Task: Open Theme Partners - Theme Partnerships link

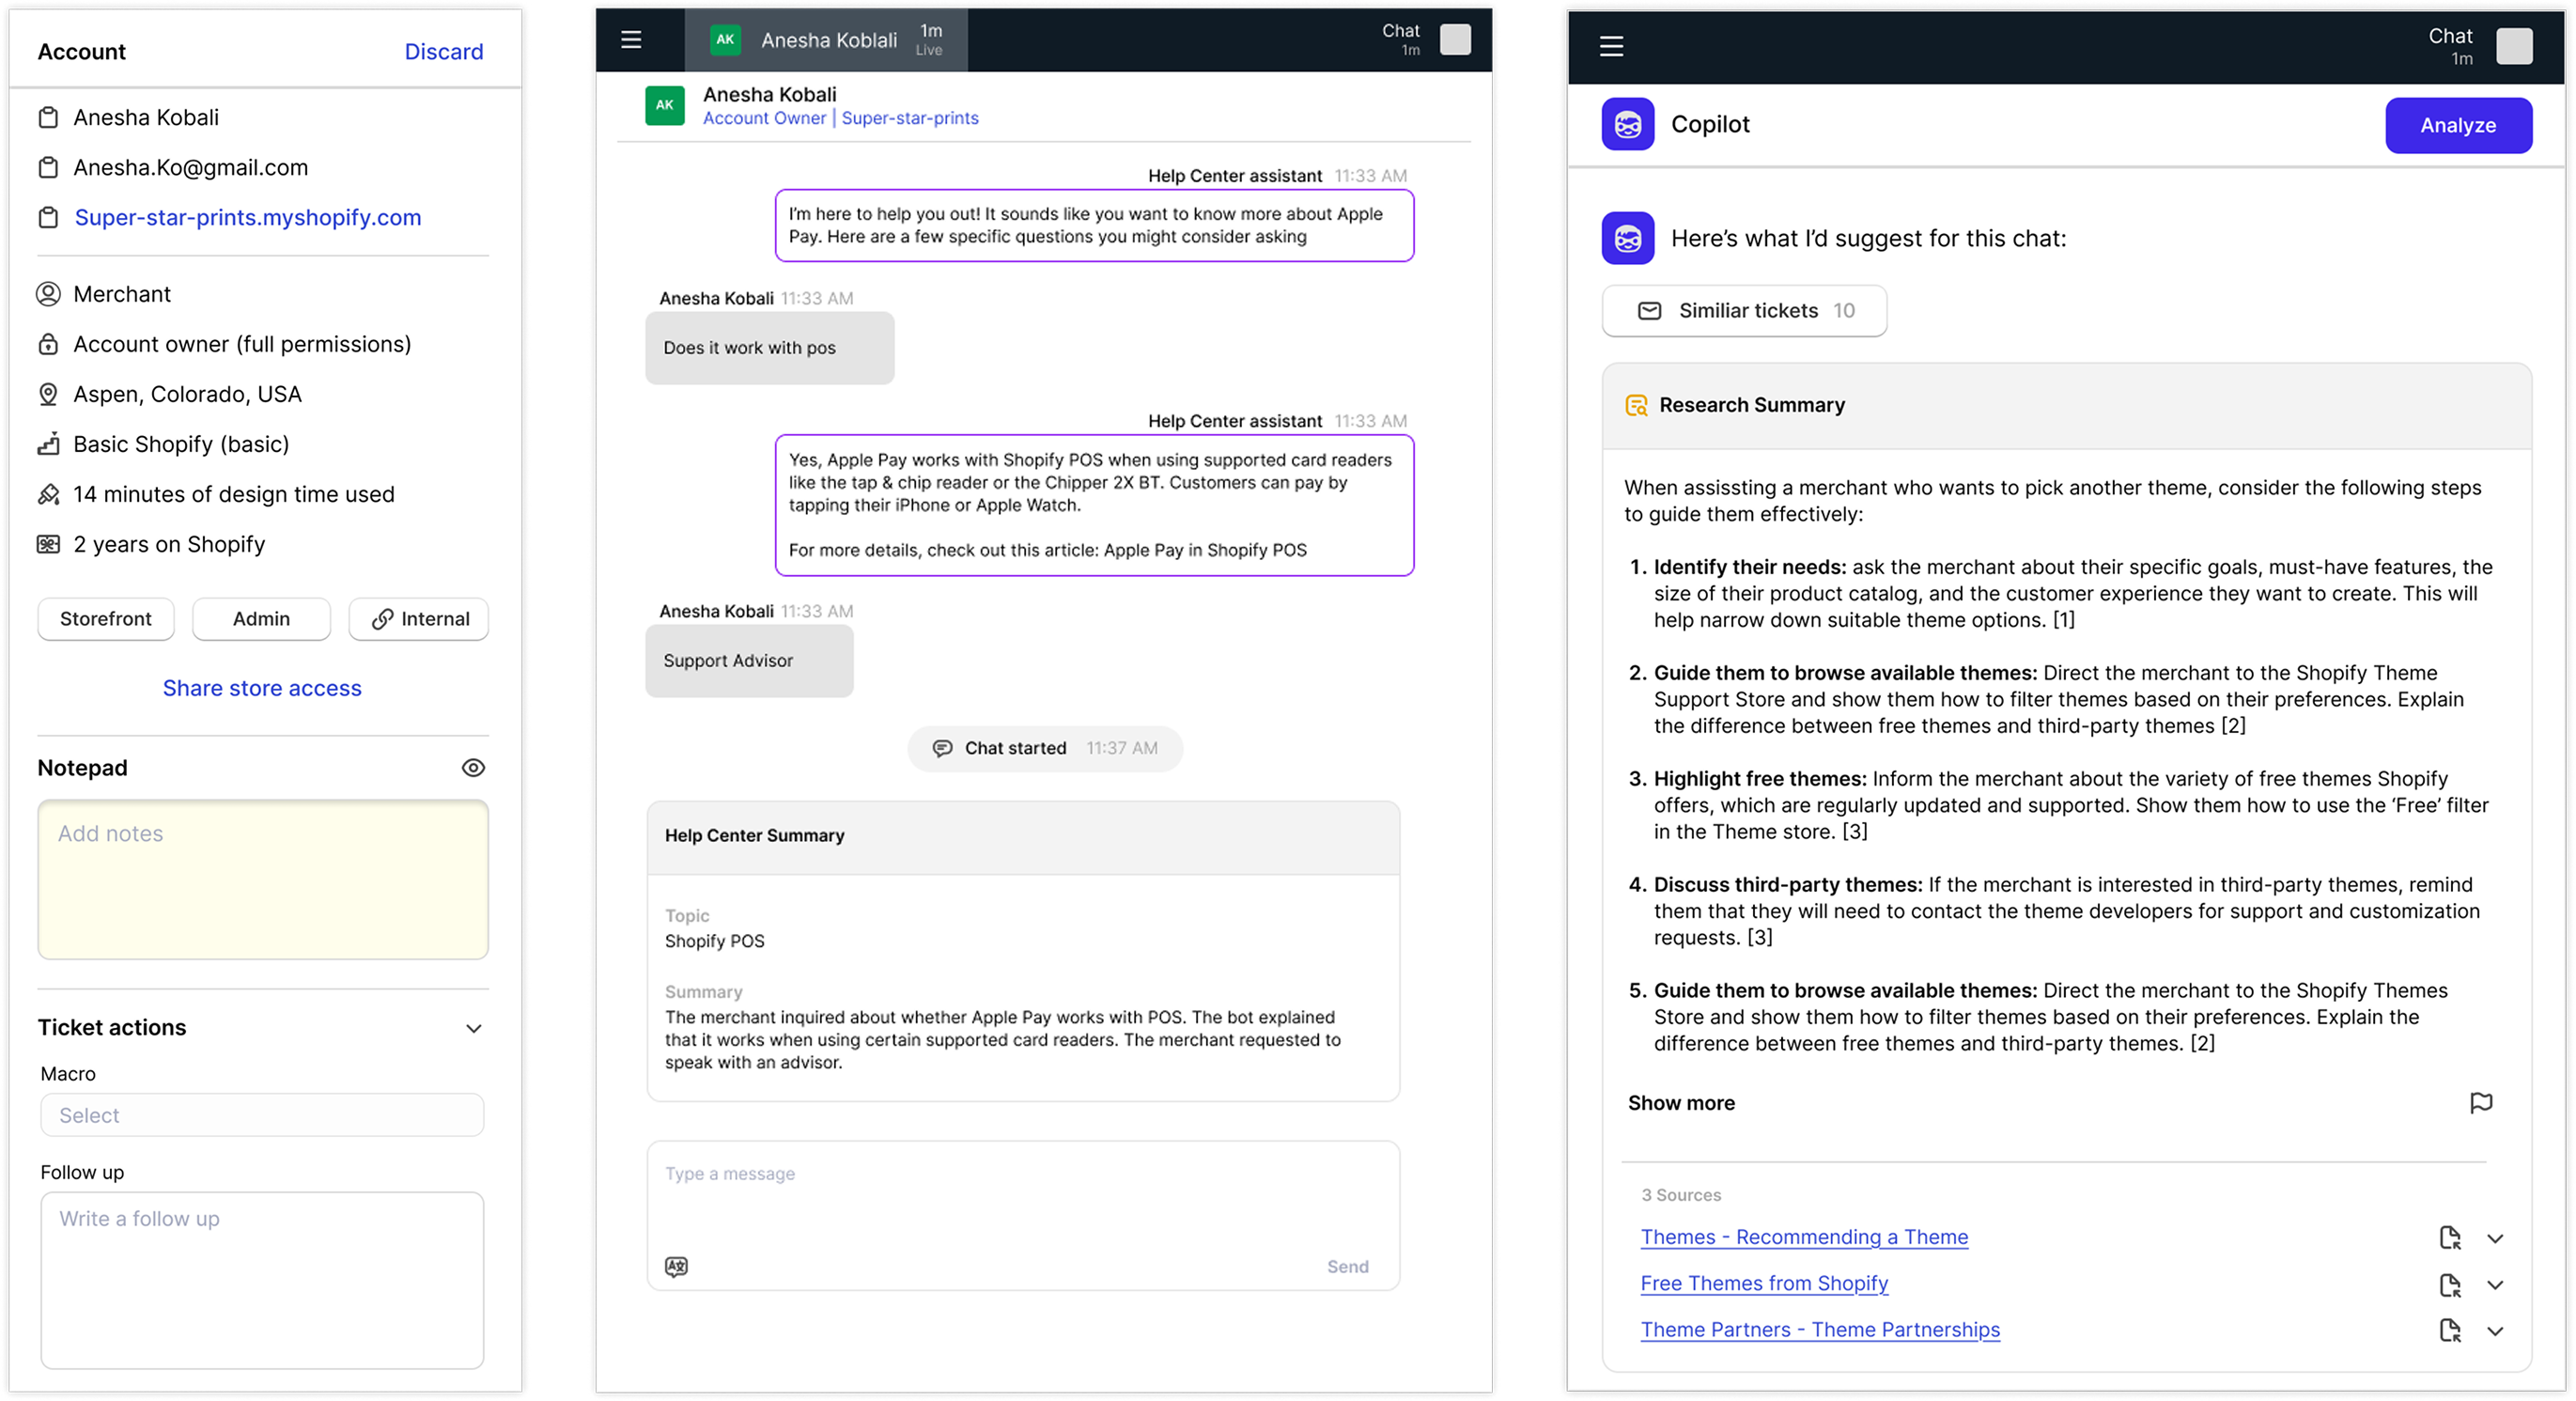Action: 1820,1330
